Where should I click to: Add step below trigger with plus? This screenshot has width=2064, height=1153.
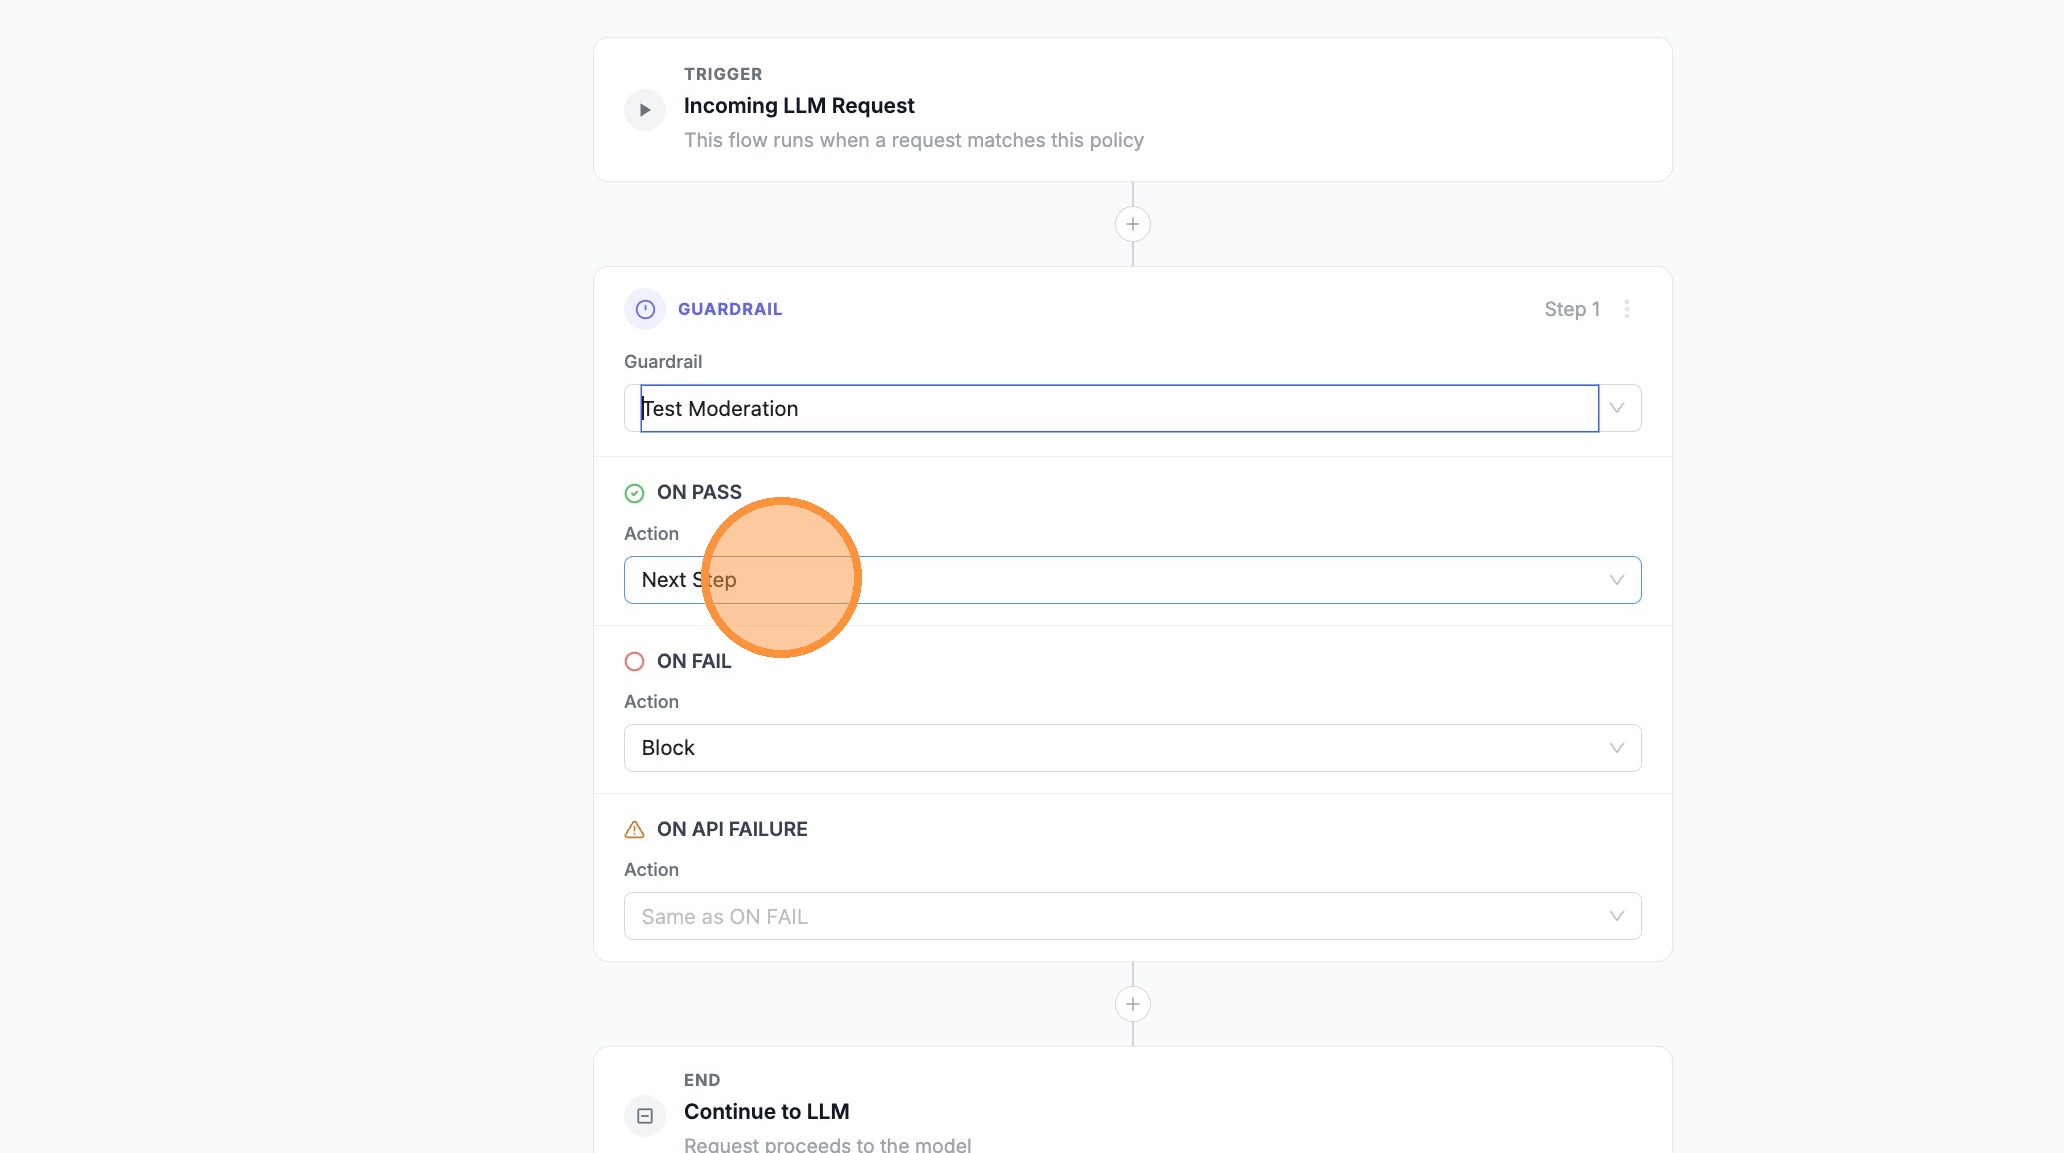[x=1132, y=224]
